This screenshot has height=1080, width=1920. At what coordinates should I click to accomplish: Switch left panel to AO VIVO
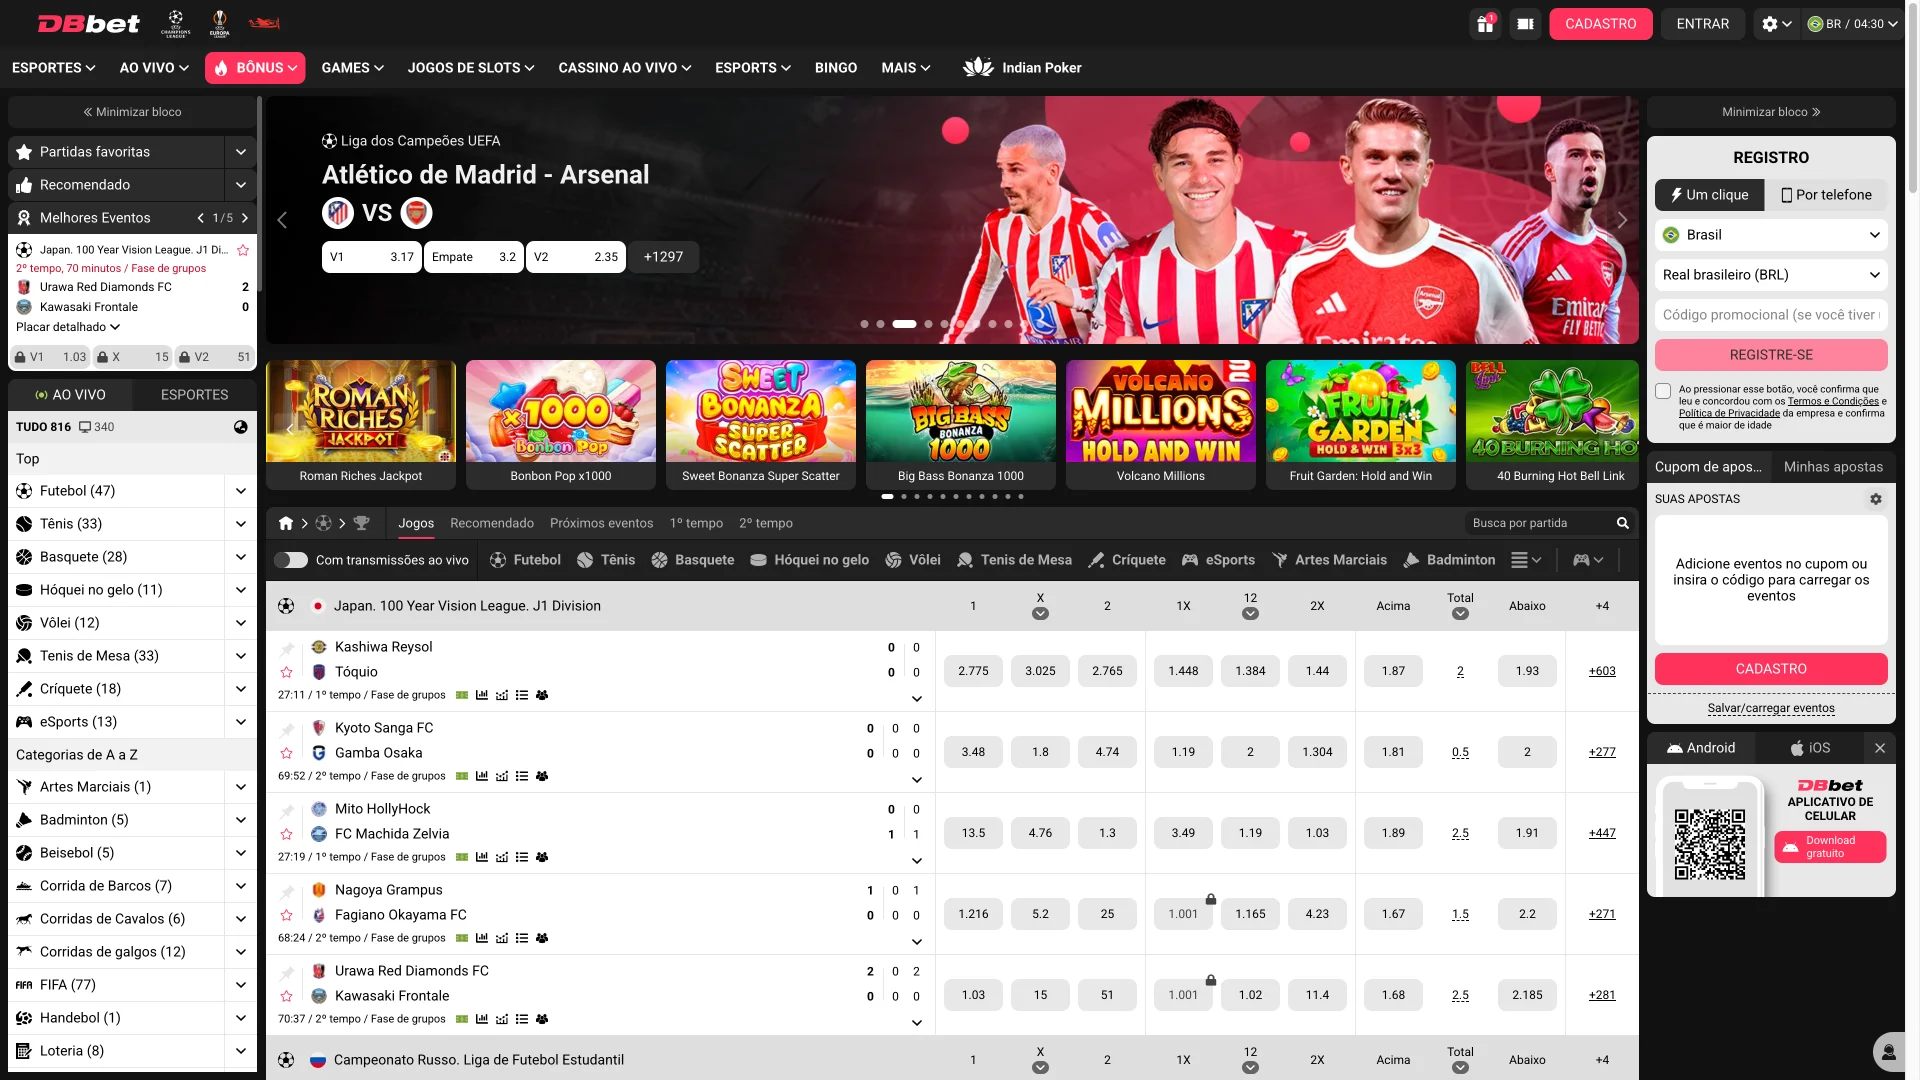(x=70, y=395)
